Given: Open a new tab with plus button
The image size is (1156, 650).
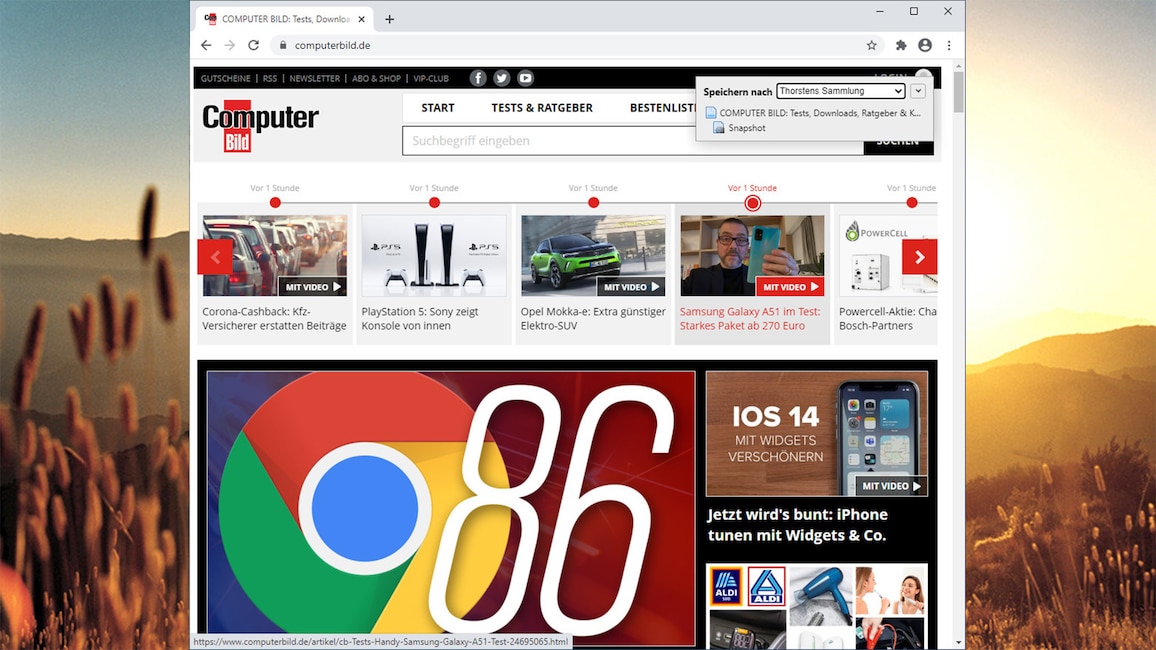Looking at the screenshot, I should tap(390, 19).
